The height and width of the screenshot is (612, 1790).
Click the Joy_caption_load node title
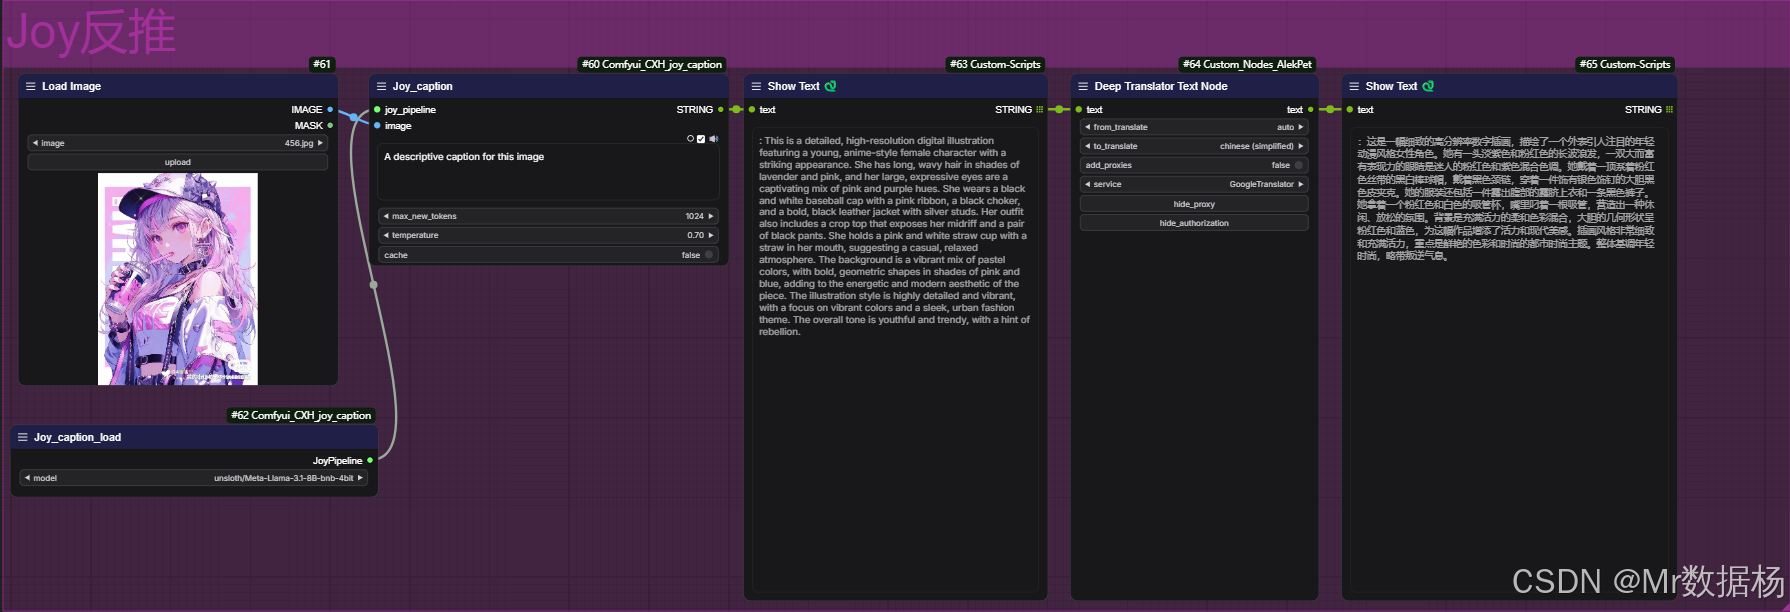click(77, 437)
